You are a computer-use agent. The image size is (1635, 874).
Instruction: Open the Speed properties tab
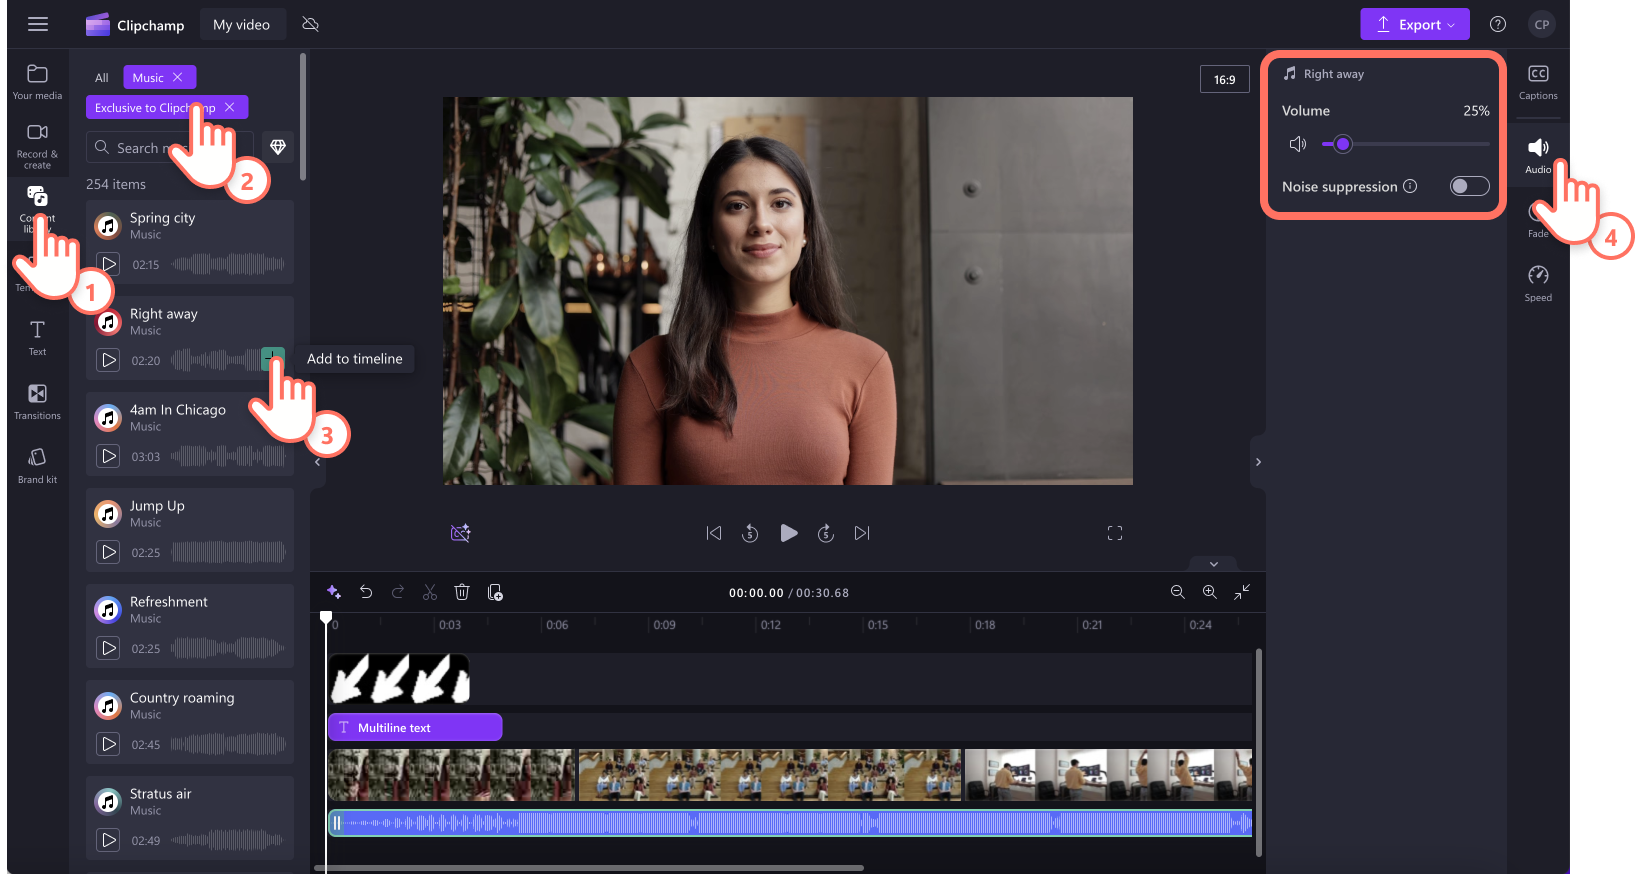(x=1538, y=283)
